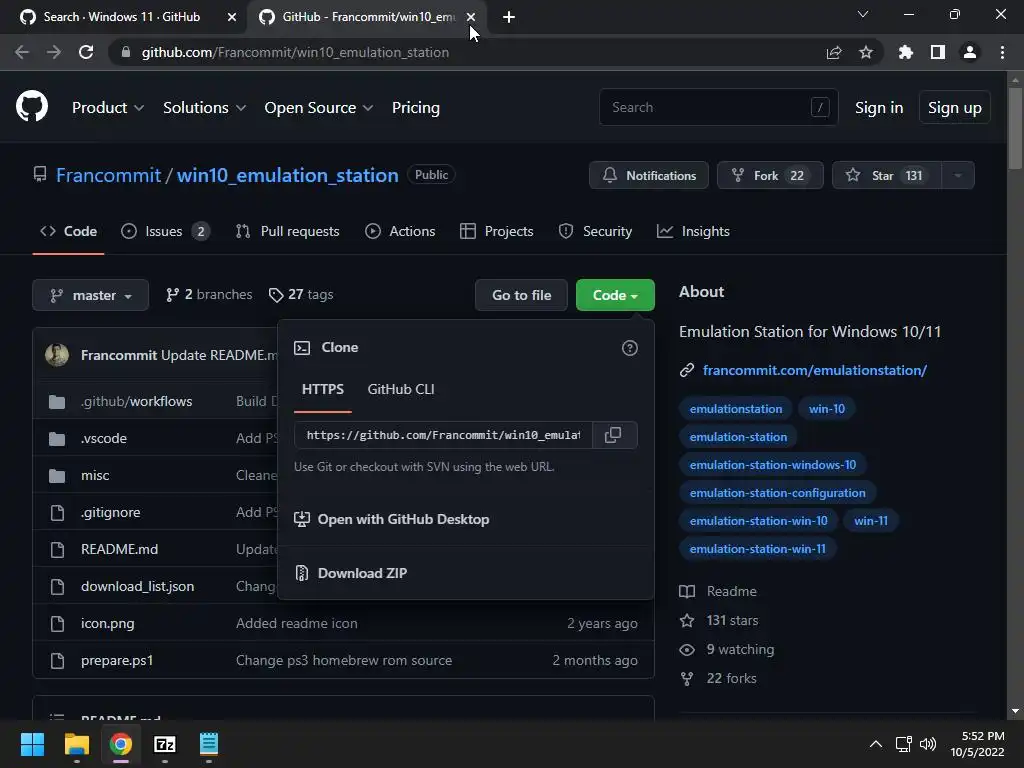This screenshot has height=768, width=1024.
Task: Open Chrome side panel icon
Action: [x=938, y=52]
